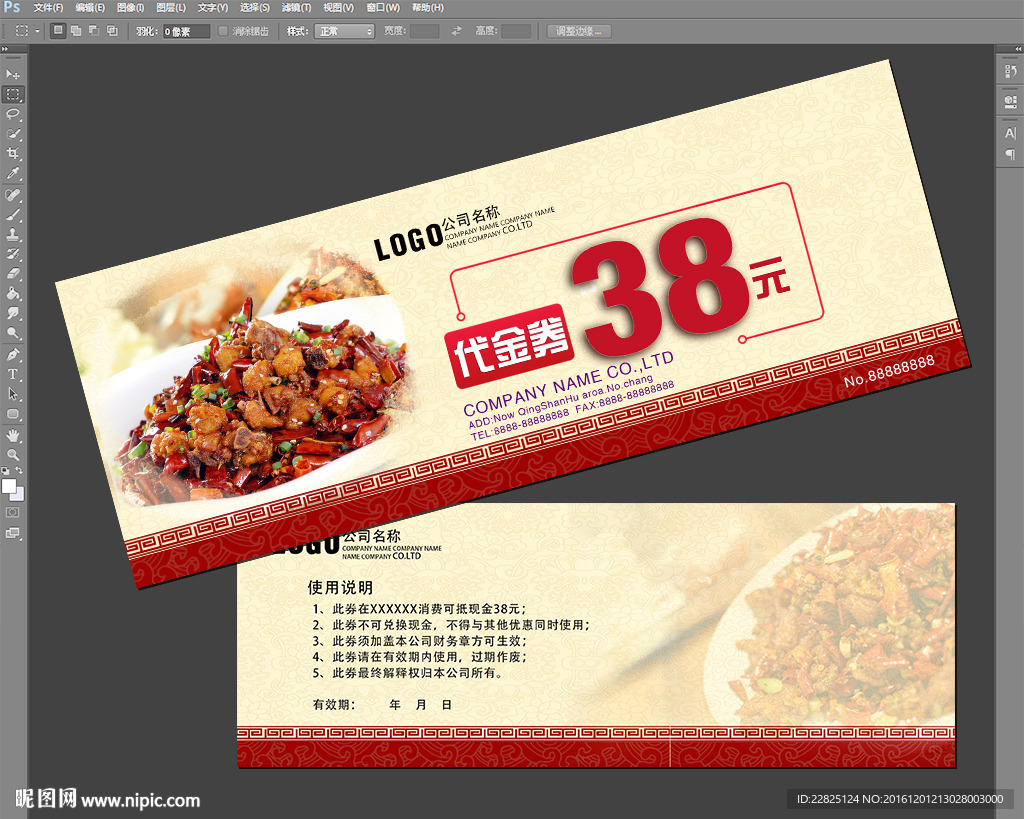This screenshot has height=819, width=1024.
Task: Open the Paragraph panel icon
Action: coord(1010,154)
